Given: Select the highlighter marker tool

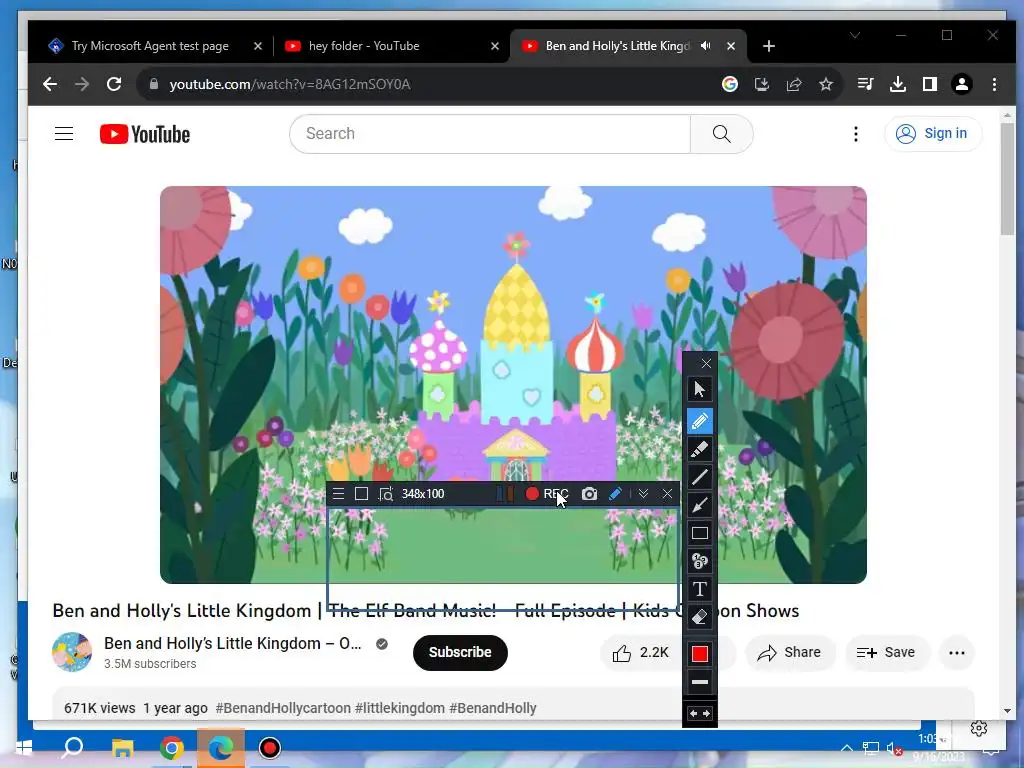Looking at the screenshot, I should tap(699, 449).
